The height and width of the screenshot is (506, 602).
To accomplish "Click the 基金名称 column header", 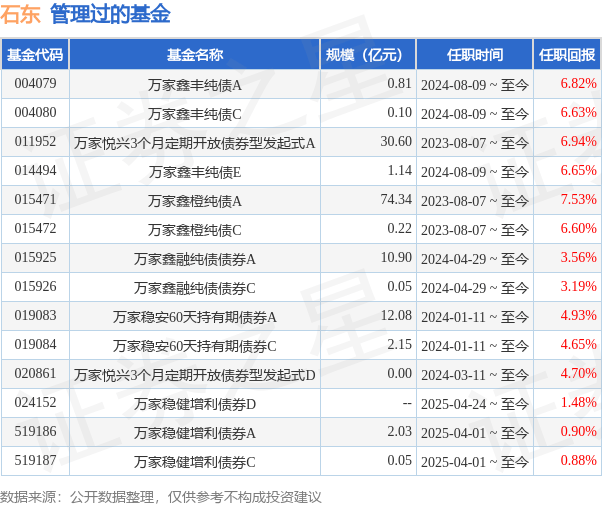I will click(x=195, y=55).
